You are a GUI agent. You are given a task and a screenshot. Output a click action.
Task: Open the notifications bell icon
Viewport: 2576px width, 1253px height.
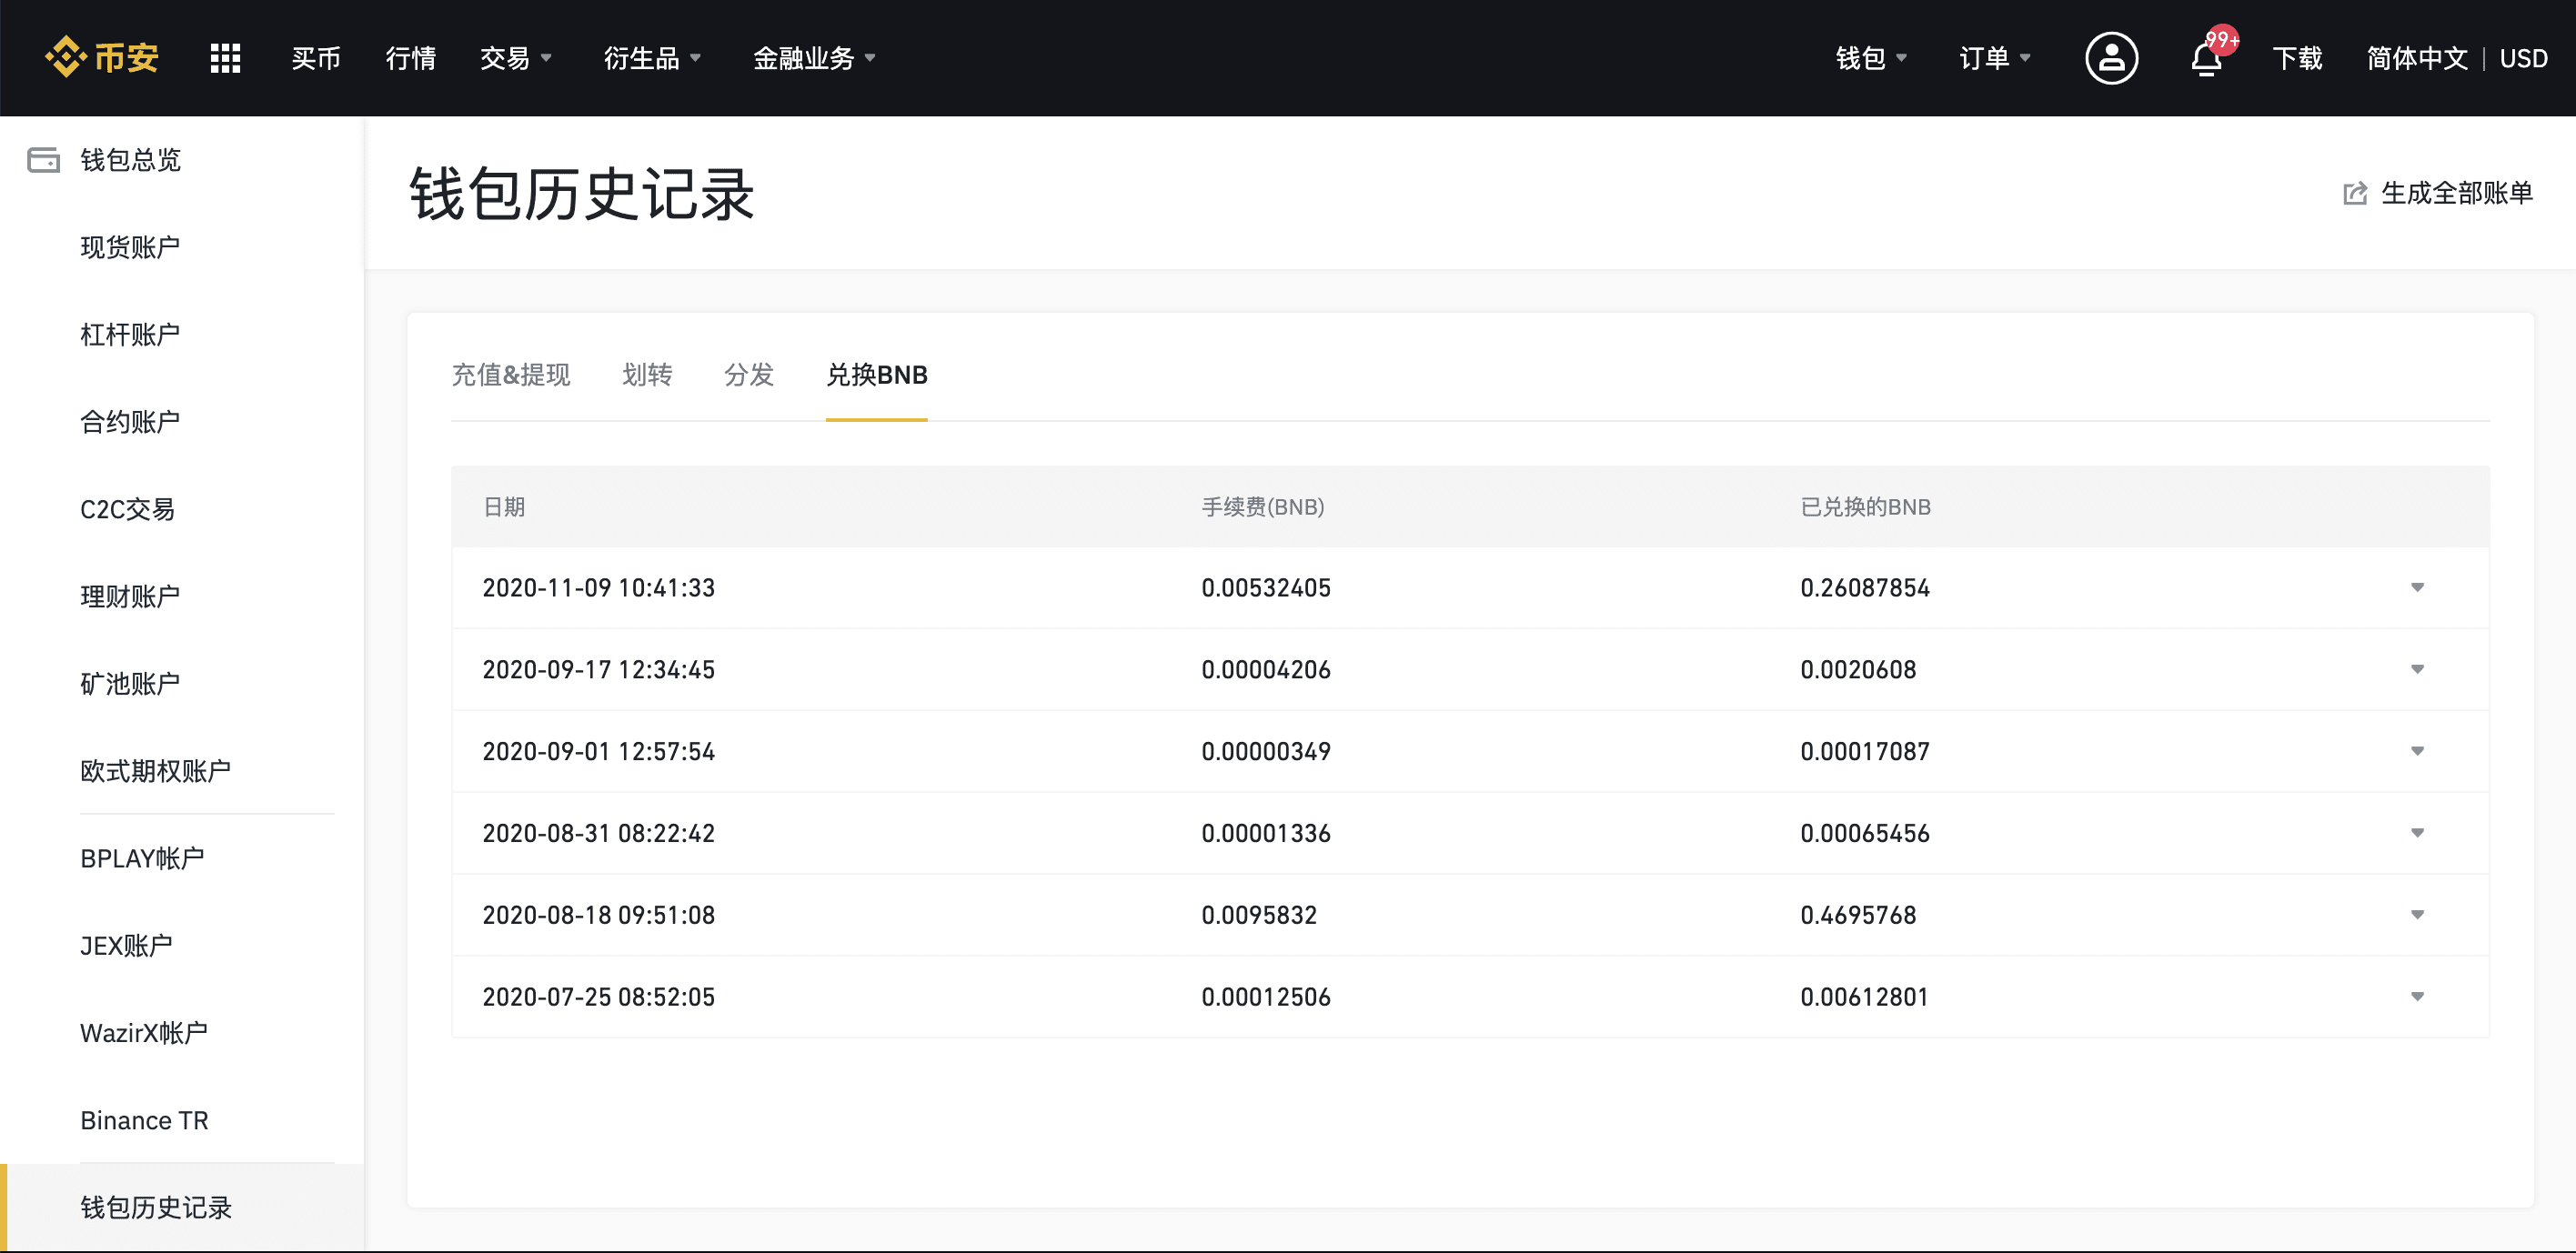(x=2207, y=58)
